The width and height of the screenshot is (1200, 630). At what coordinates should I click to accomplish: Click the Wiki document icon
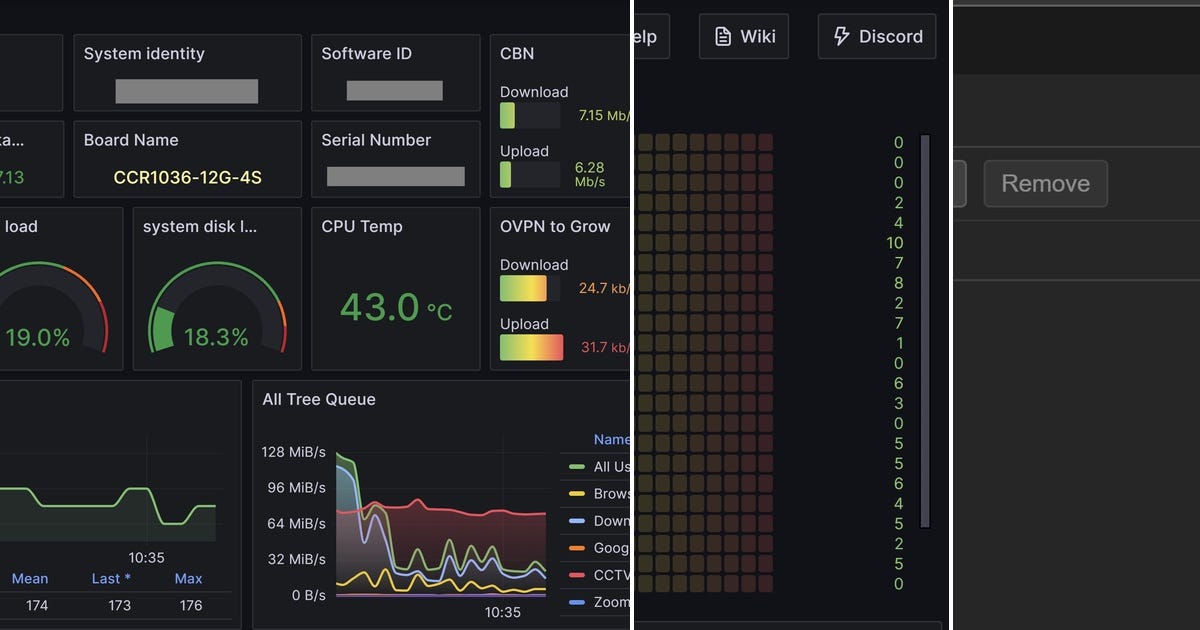723,36
